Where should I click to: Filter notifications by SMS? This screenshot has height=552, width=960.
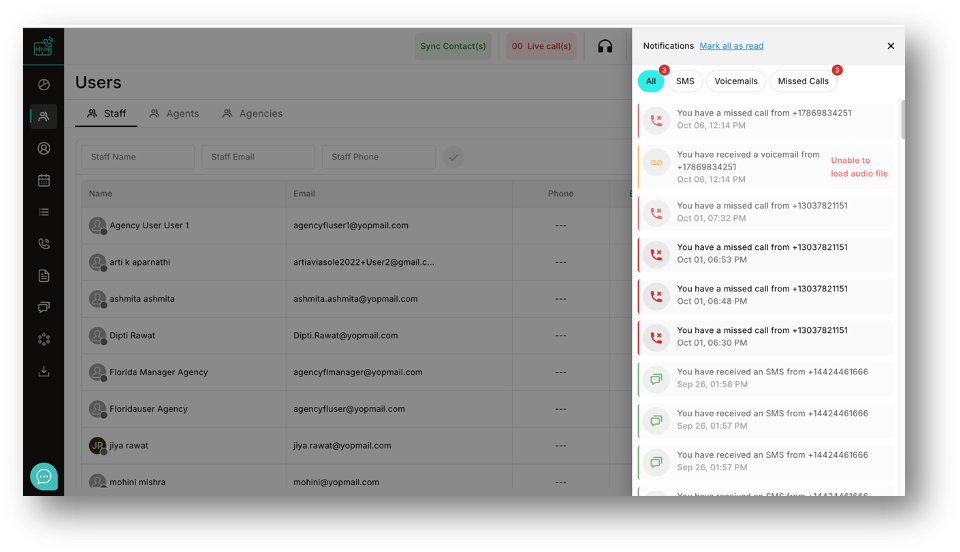tap(685, 81)
